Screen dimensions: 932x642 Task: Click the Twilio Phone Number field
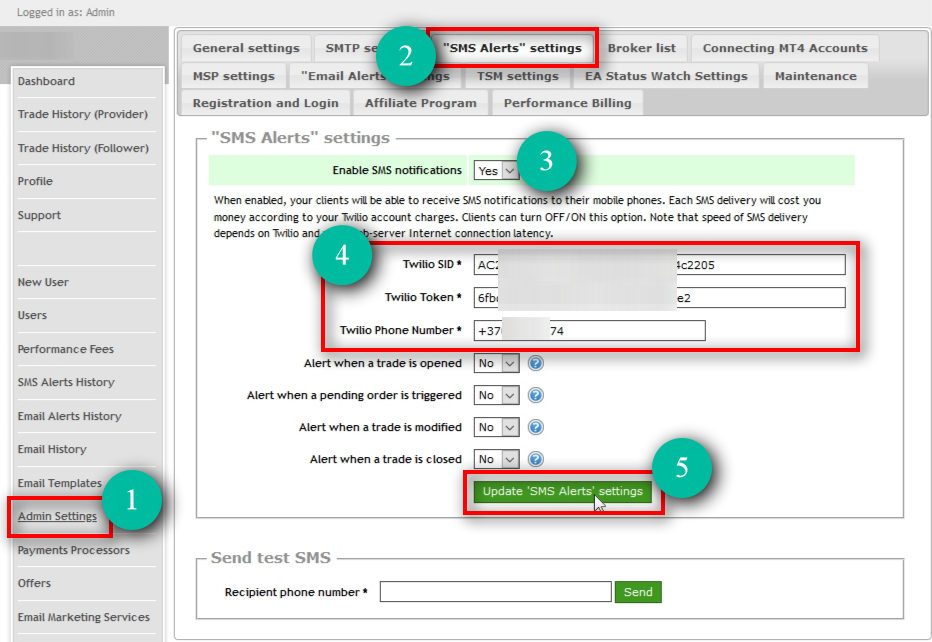pos(589,331)
